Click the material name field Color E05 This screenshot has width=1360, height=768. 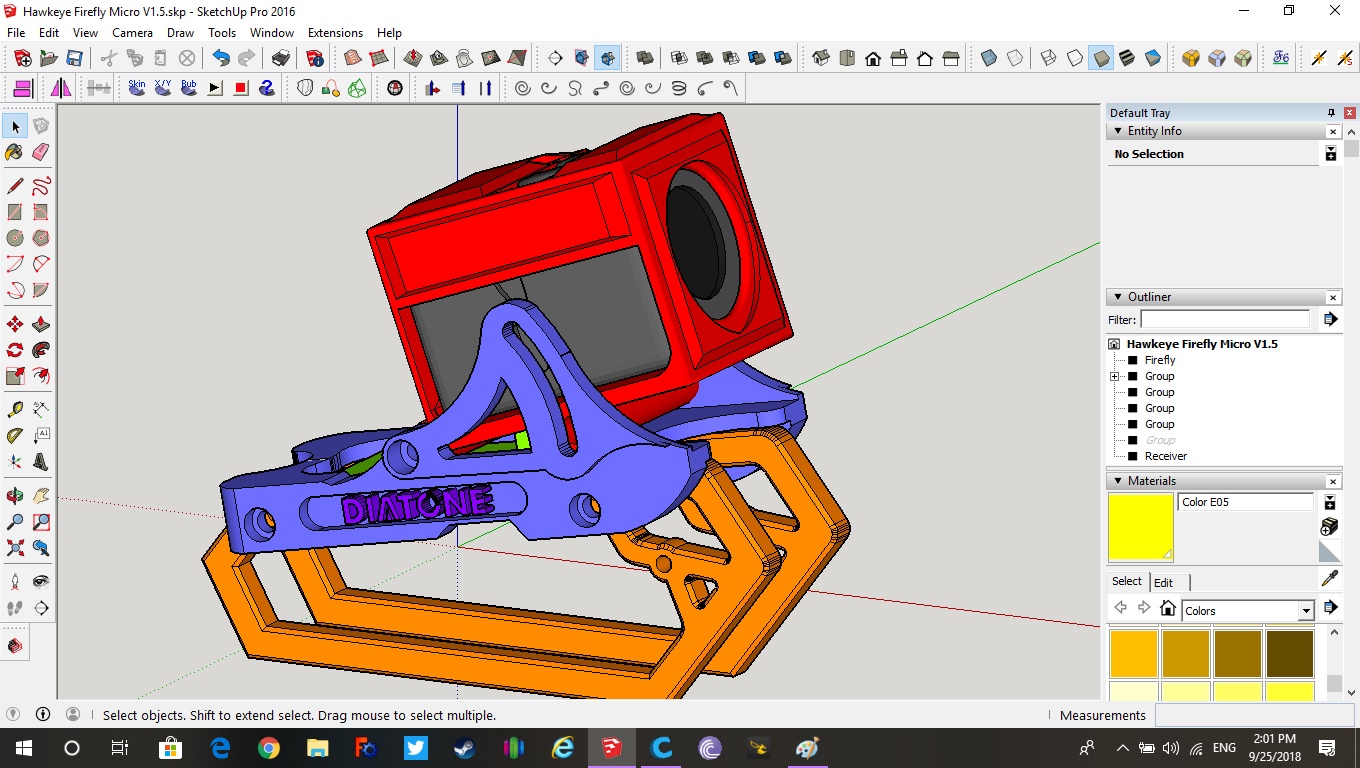point(1245,502)
